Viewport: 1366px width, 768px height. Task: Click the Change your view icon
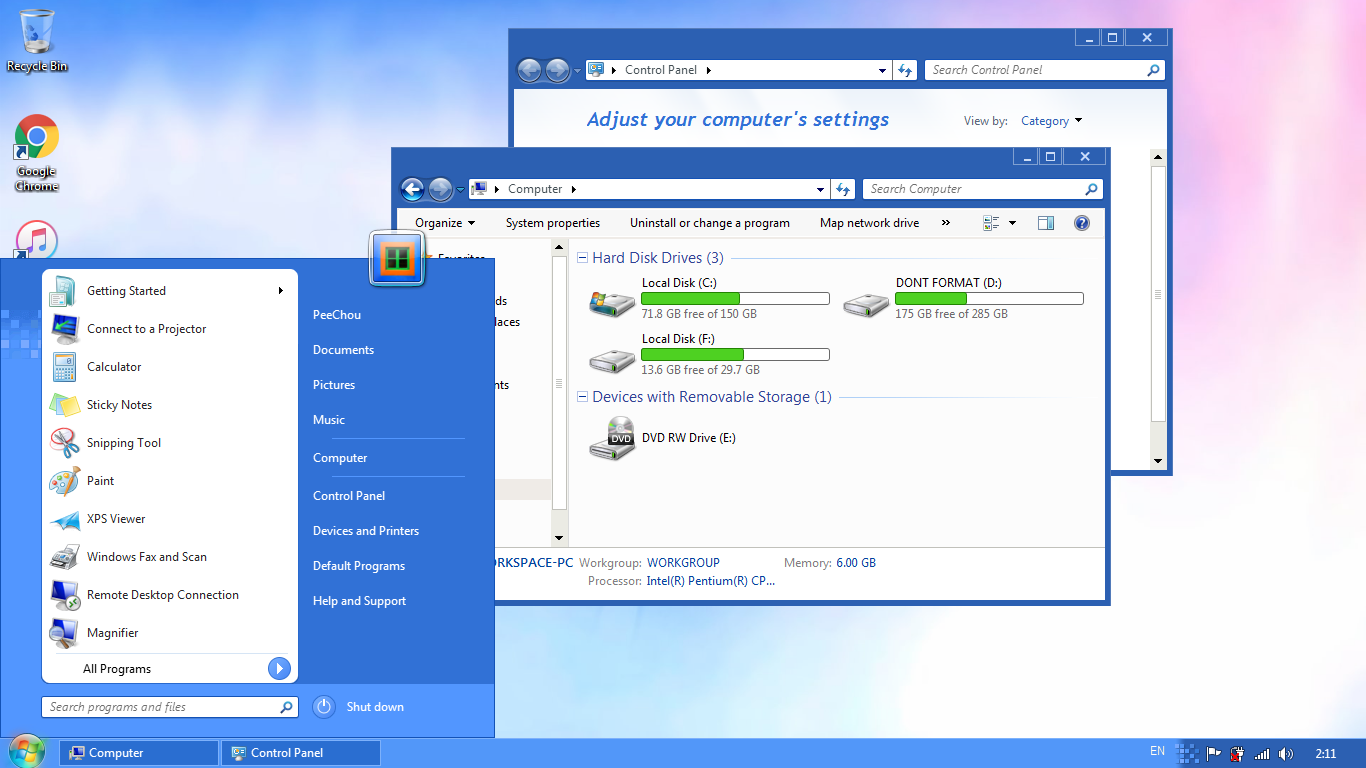click(x=991, y=223)
